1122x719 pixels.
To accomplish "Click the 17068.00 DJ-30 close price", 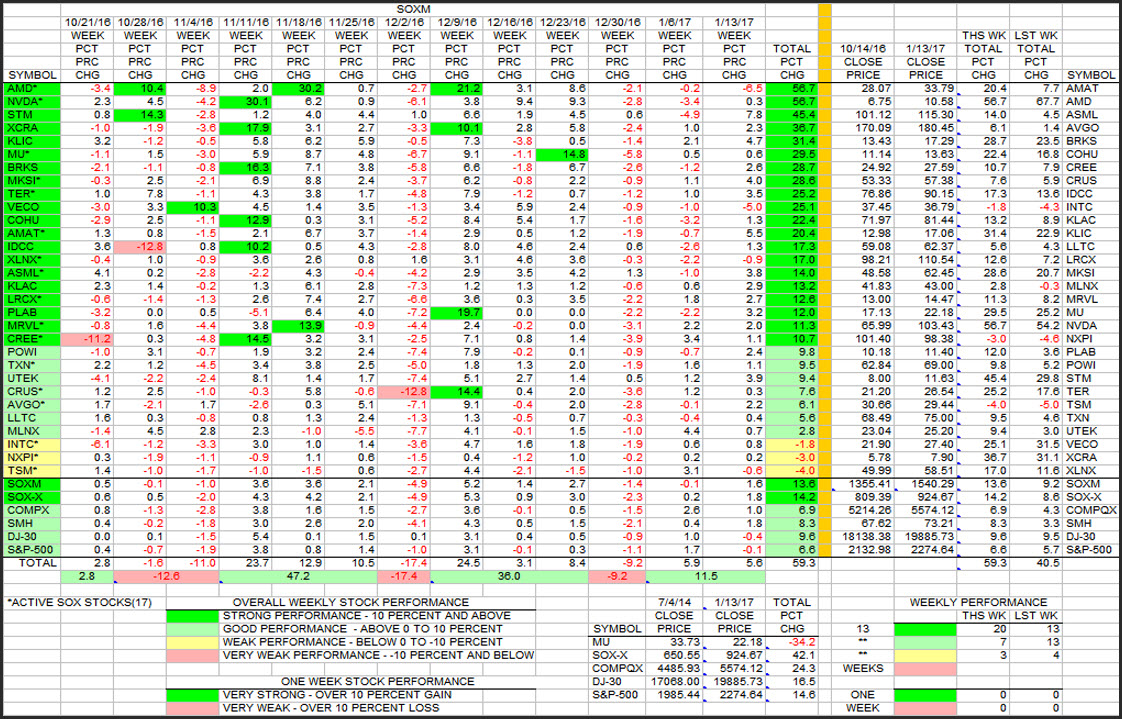I will pyautogui.click(x=674, y=682).
